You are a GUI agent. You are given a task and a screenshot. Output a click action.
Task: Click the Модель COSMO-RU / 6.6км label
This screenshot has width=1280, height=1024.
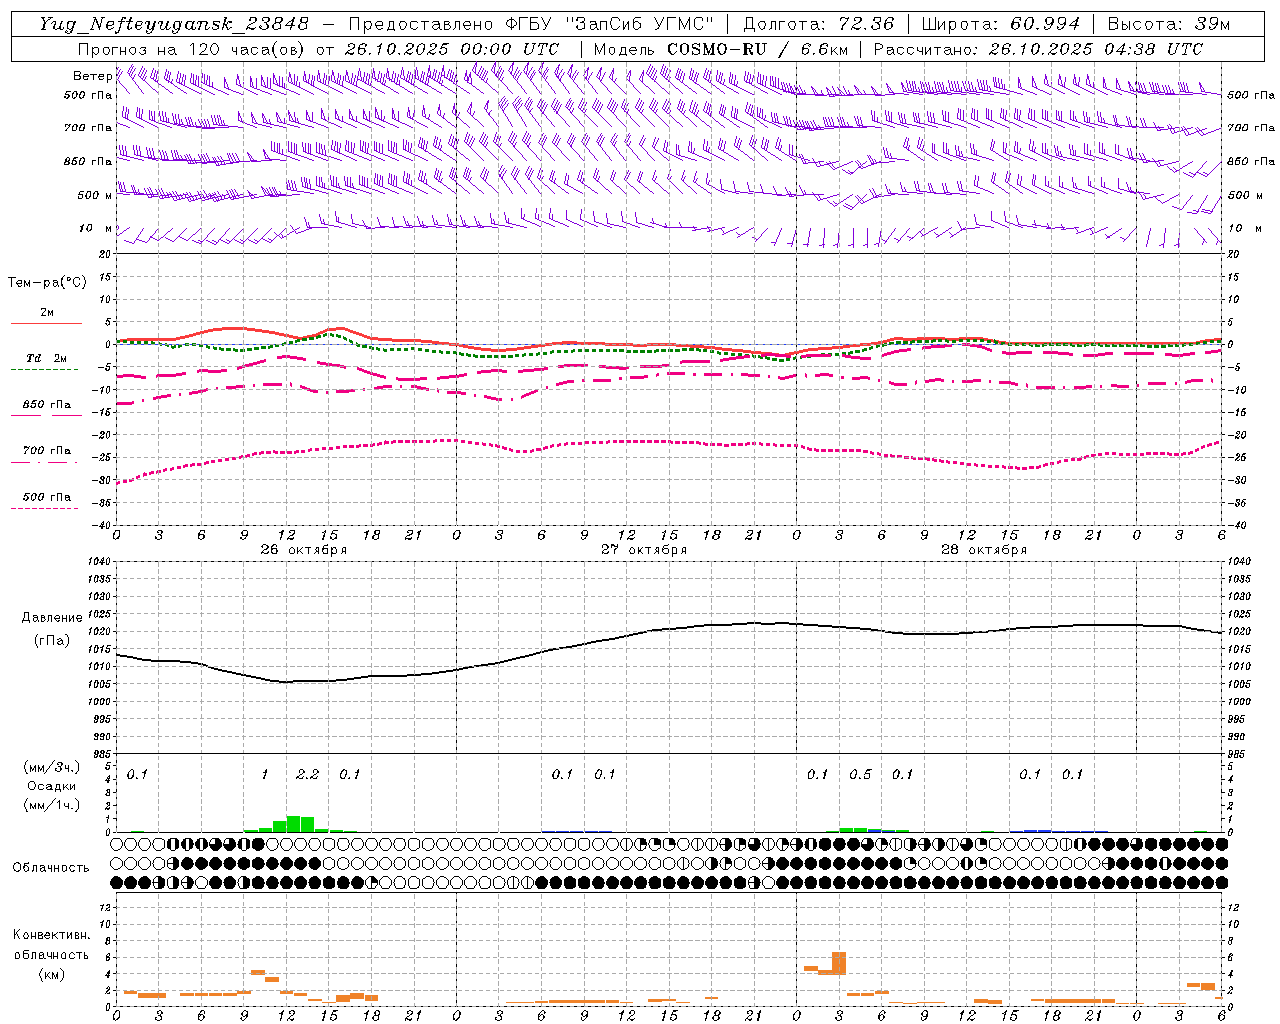click(x=723, y=49)
